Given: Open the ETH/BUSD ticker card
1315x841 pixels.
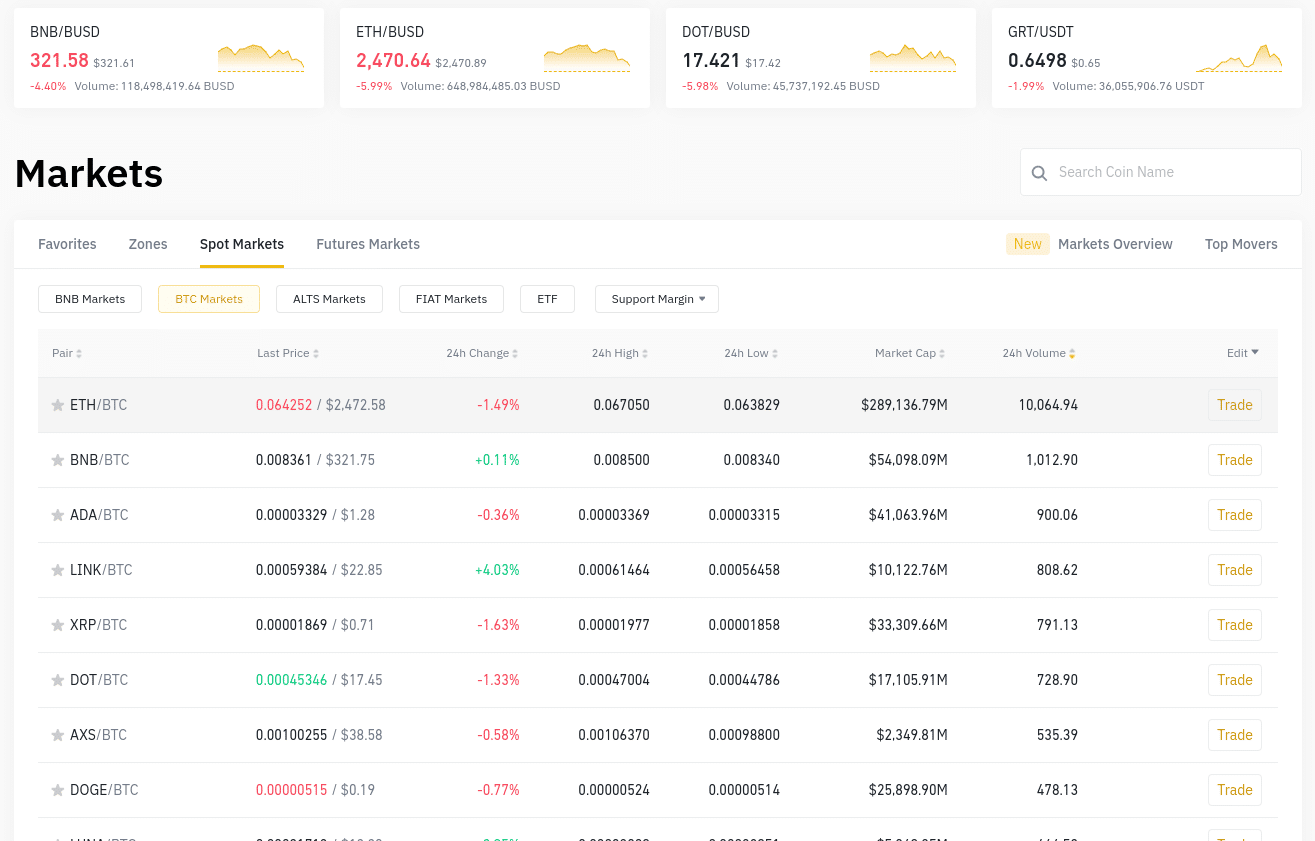Looking at the screenshot, I should point(495,58).
